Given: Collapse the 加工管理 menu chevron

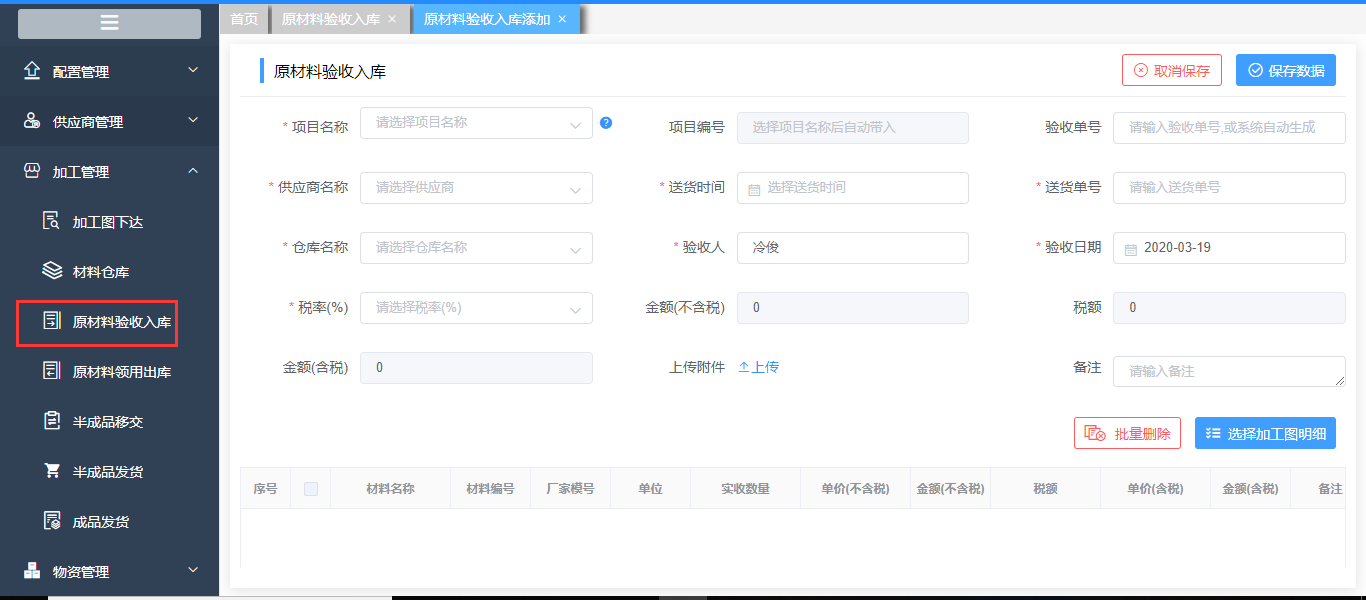Looking at the screenshot, I should [193, 170].
